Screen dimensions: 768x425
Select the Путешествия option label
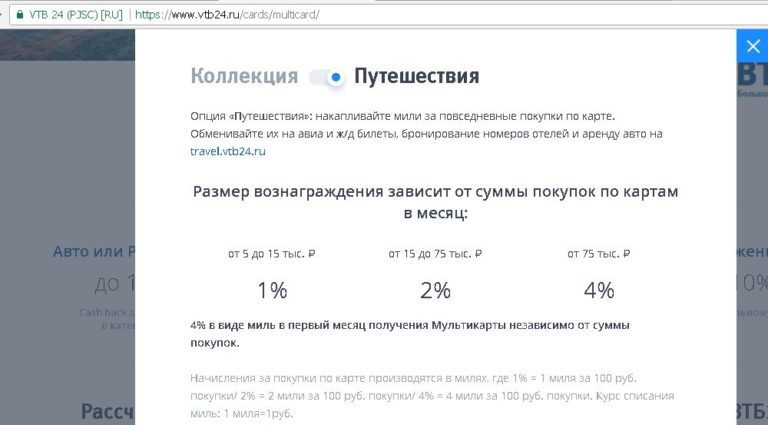[x=416, y=77]
